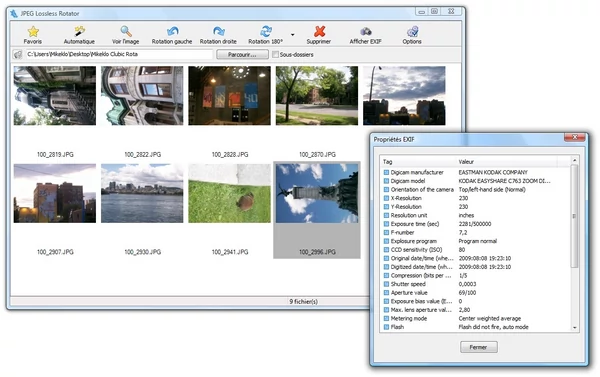Browse folders with the Parcourir button
Screen dimensions: 600x377
242,55
